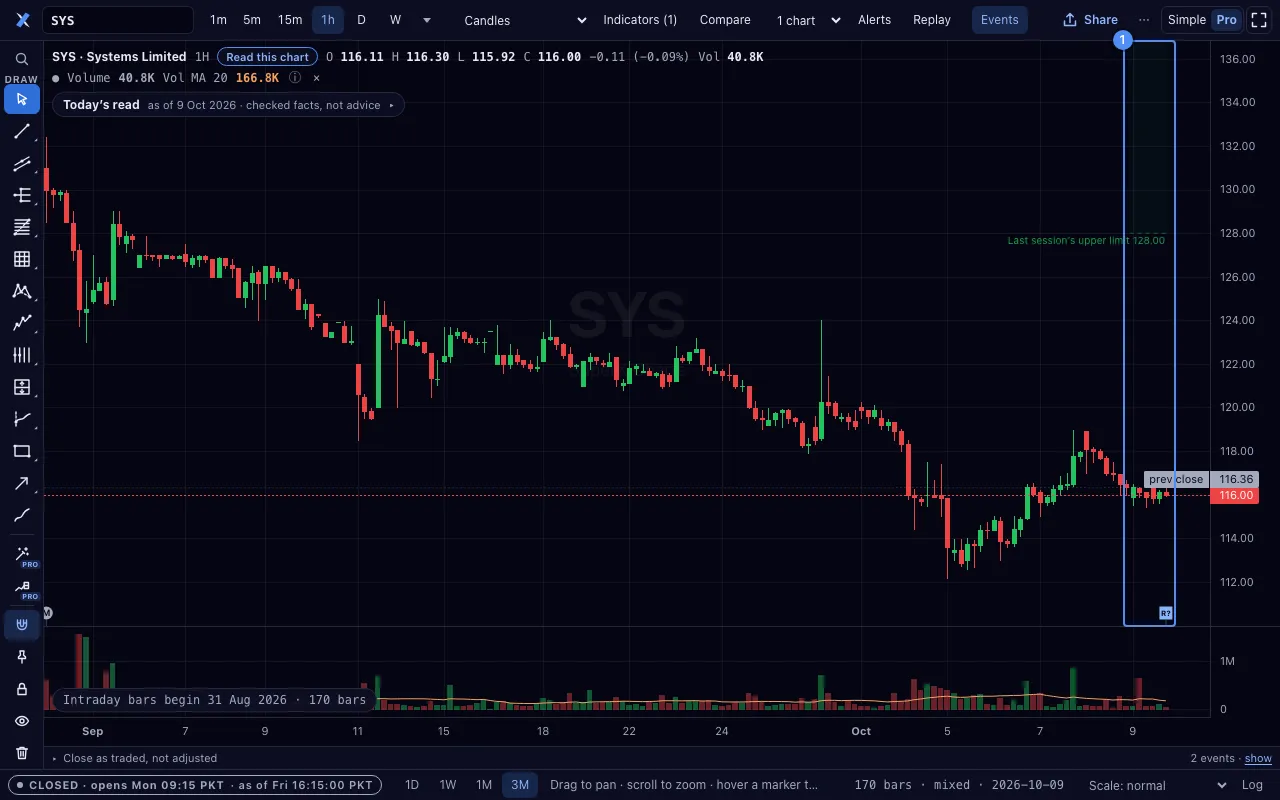Screen dimensions: 1280x800
Task: Toggle drawings visibility eye icon
Action: [22, 721]
